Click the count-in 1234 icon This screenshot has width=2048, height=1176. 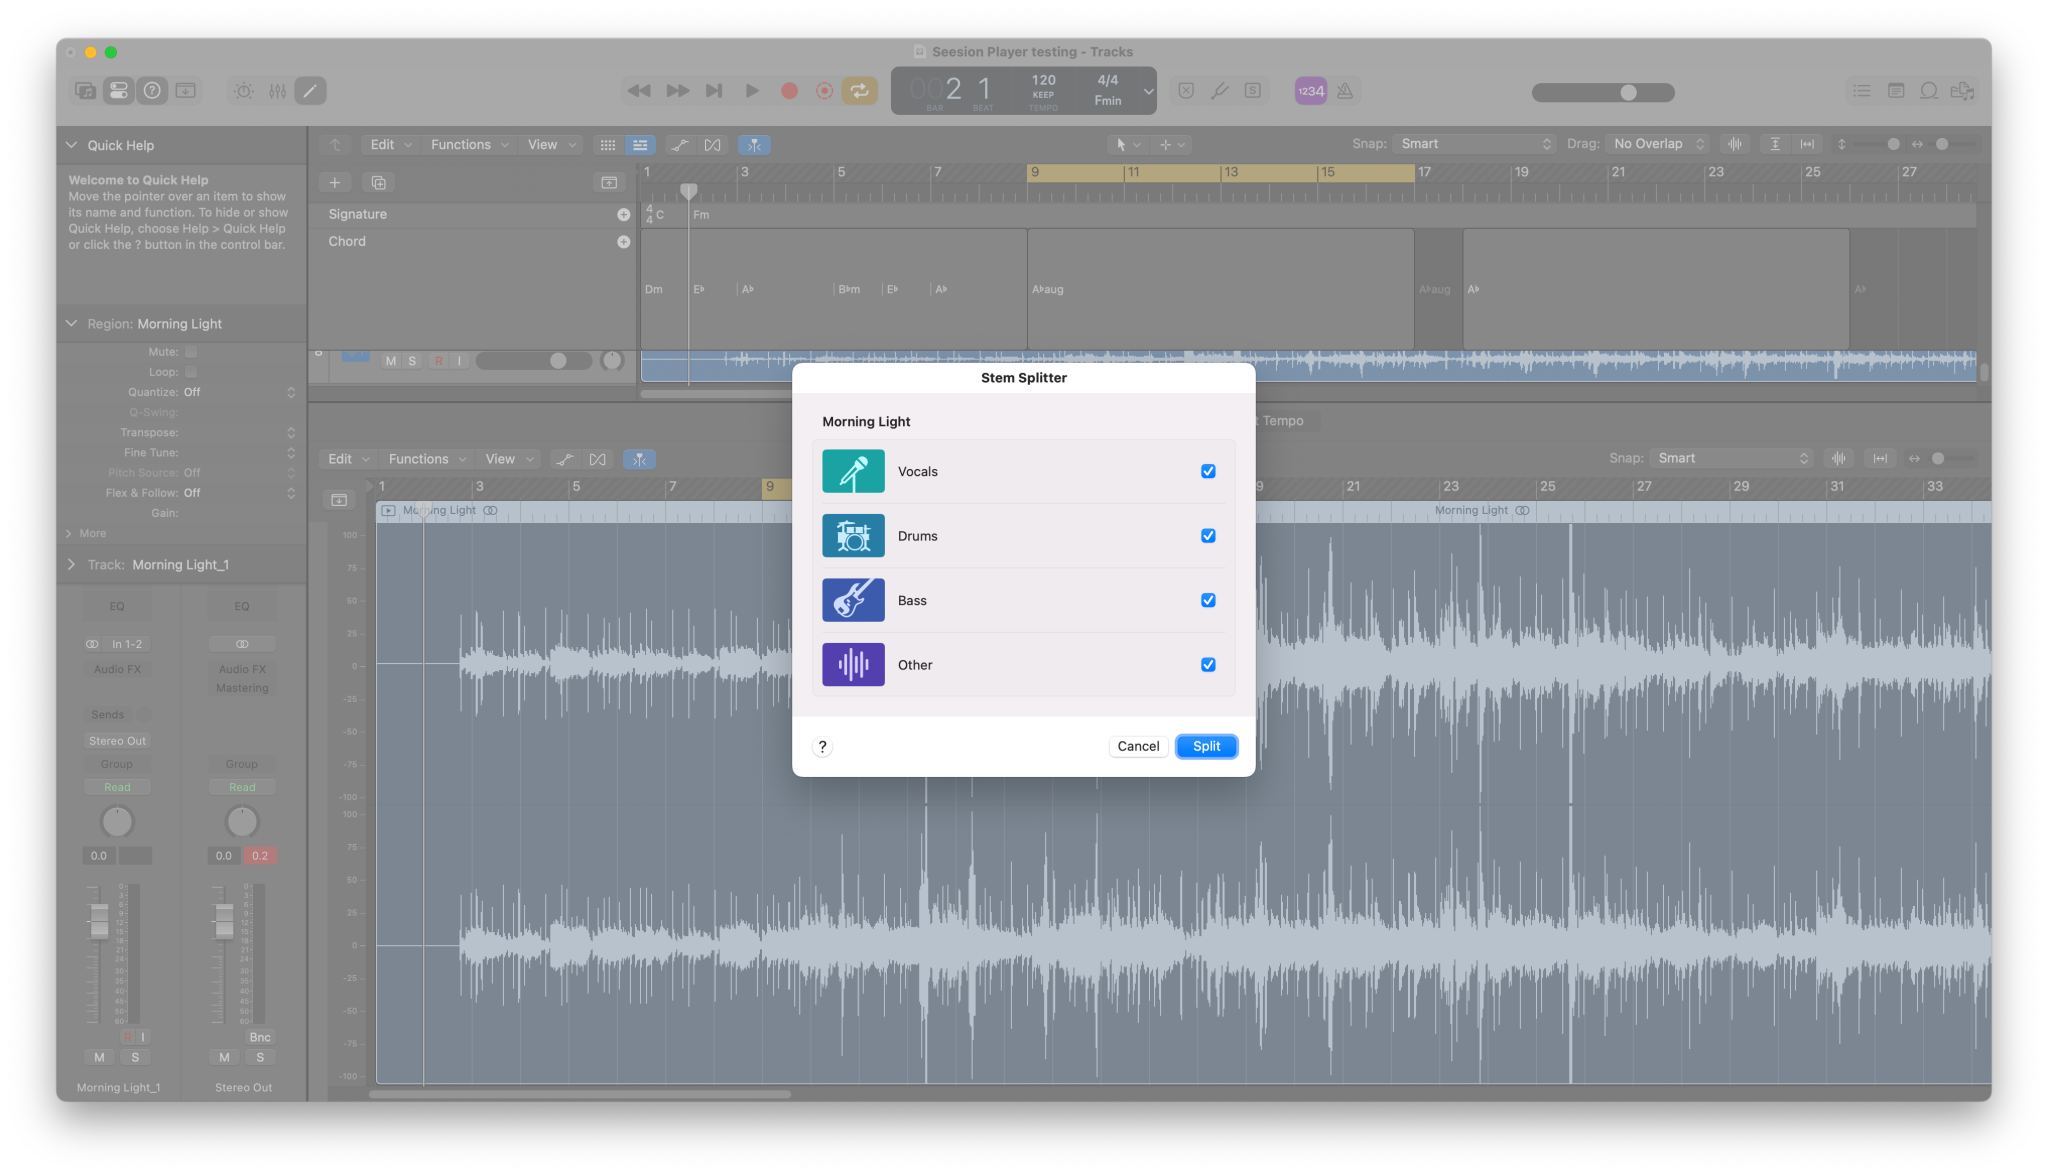[x=1310, y=90]
